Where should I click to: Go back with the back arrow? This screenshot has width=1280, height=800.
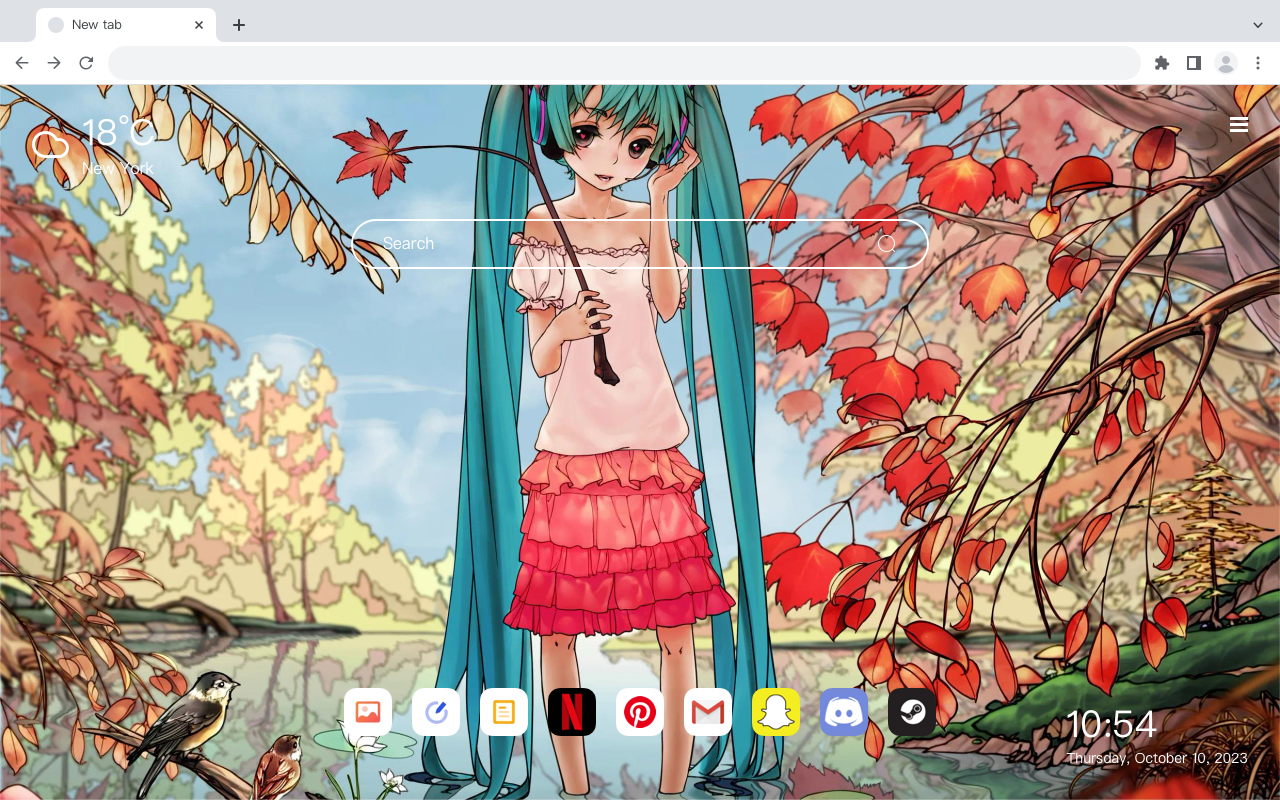pos(22,63)
